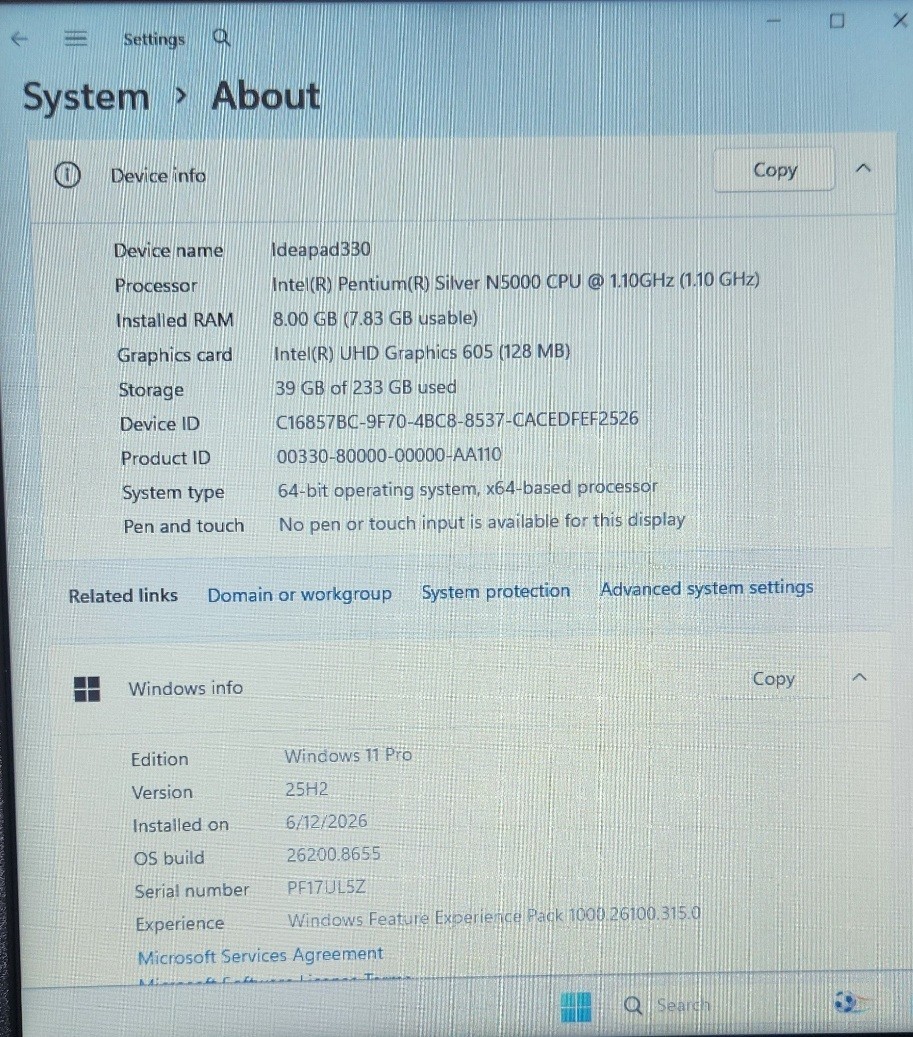Viewport: 913px width, 1037px height.
Task: Select Intel UHD Graphics 605 value
Action: click(x=422, y=353)
